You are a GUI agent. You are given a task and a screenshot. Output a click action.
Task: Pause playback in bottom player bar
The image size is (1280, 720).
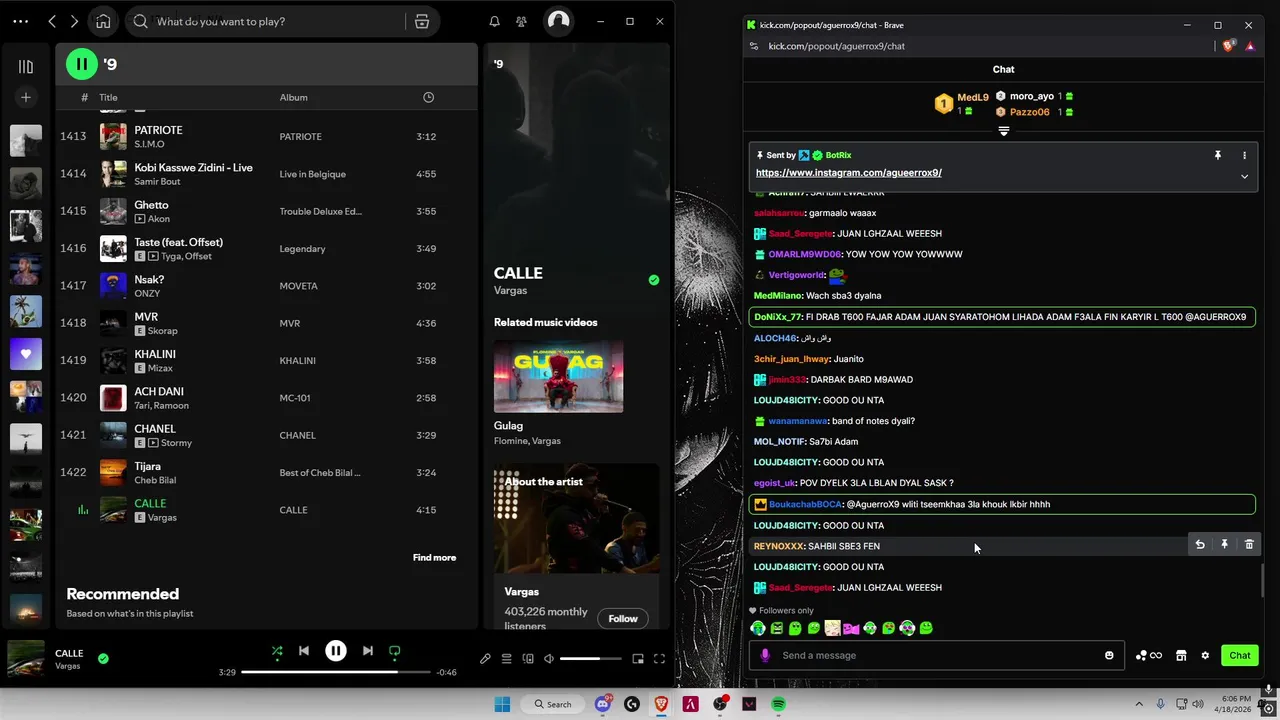pyautogui.click(x=336, y=651)
